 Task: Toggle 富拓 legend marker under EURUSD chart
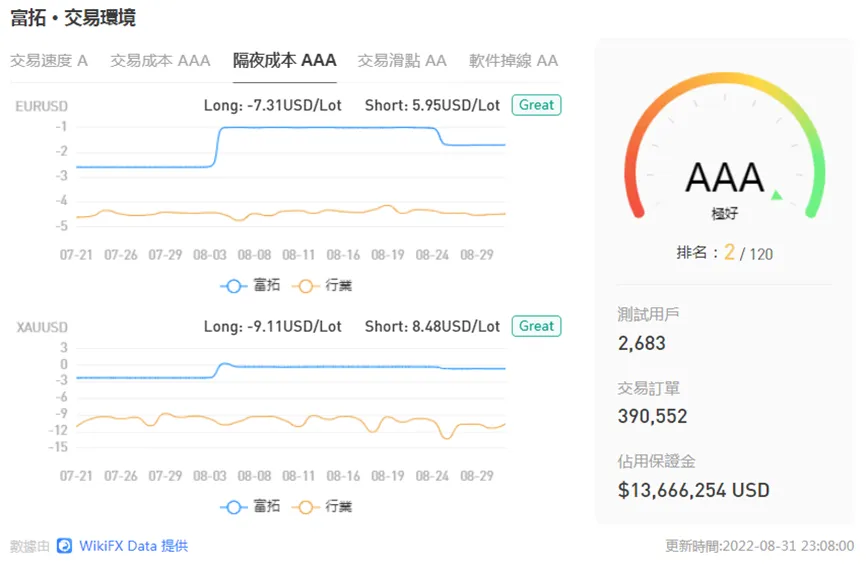(x=234, y=286)
